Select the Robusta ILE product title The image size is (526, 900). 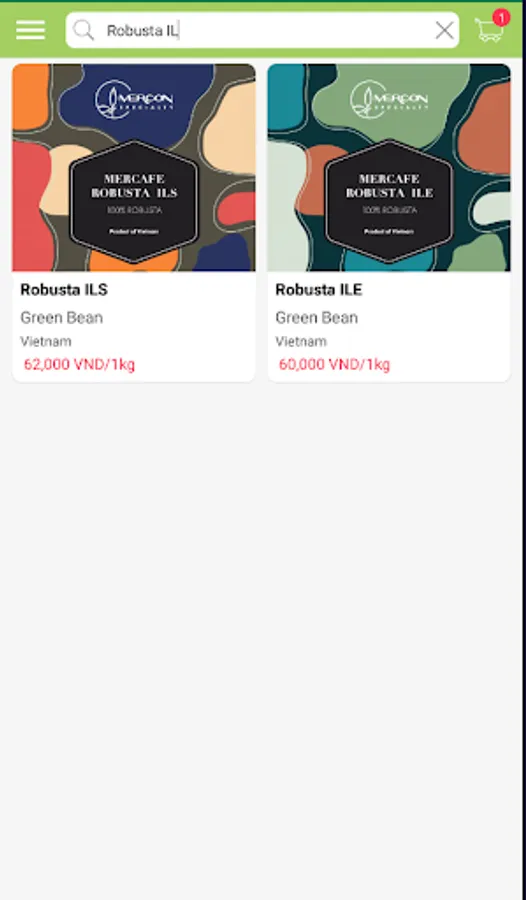click(x=319, y=290)
